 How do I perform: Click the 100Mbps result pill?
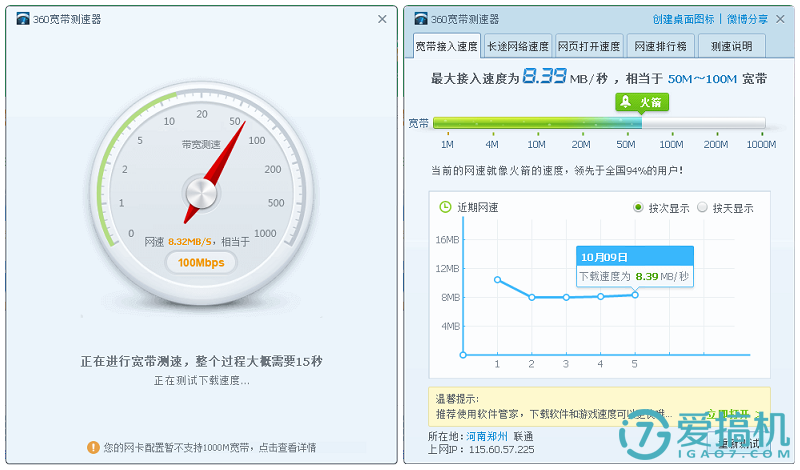pos(201,262)
